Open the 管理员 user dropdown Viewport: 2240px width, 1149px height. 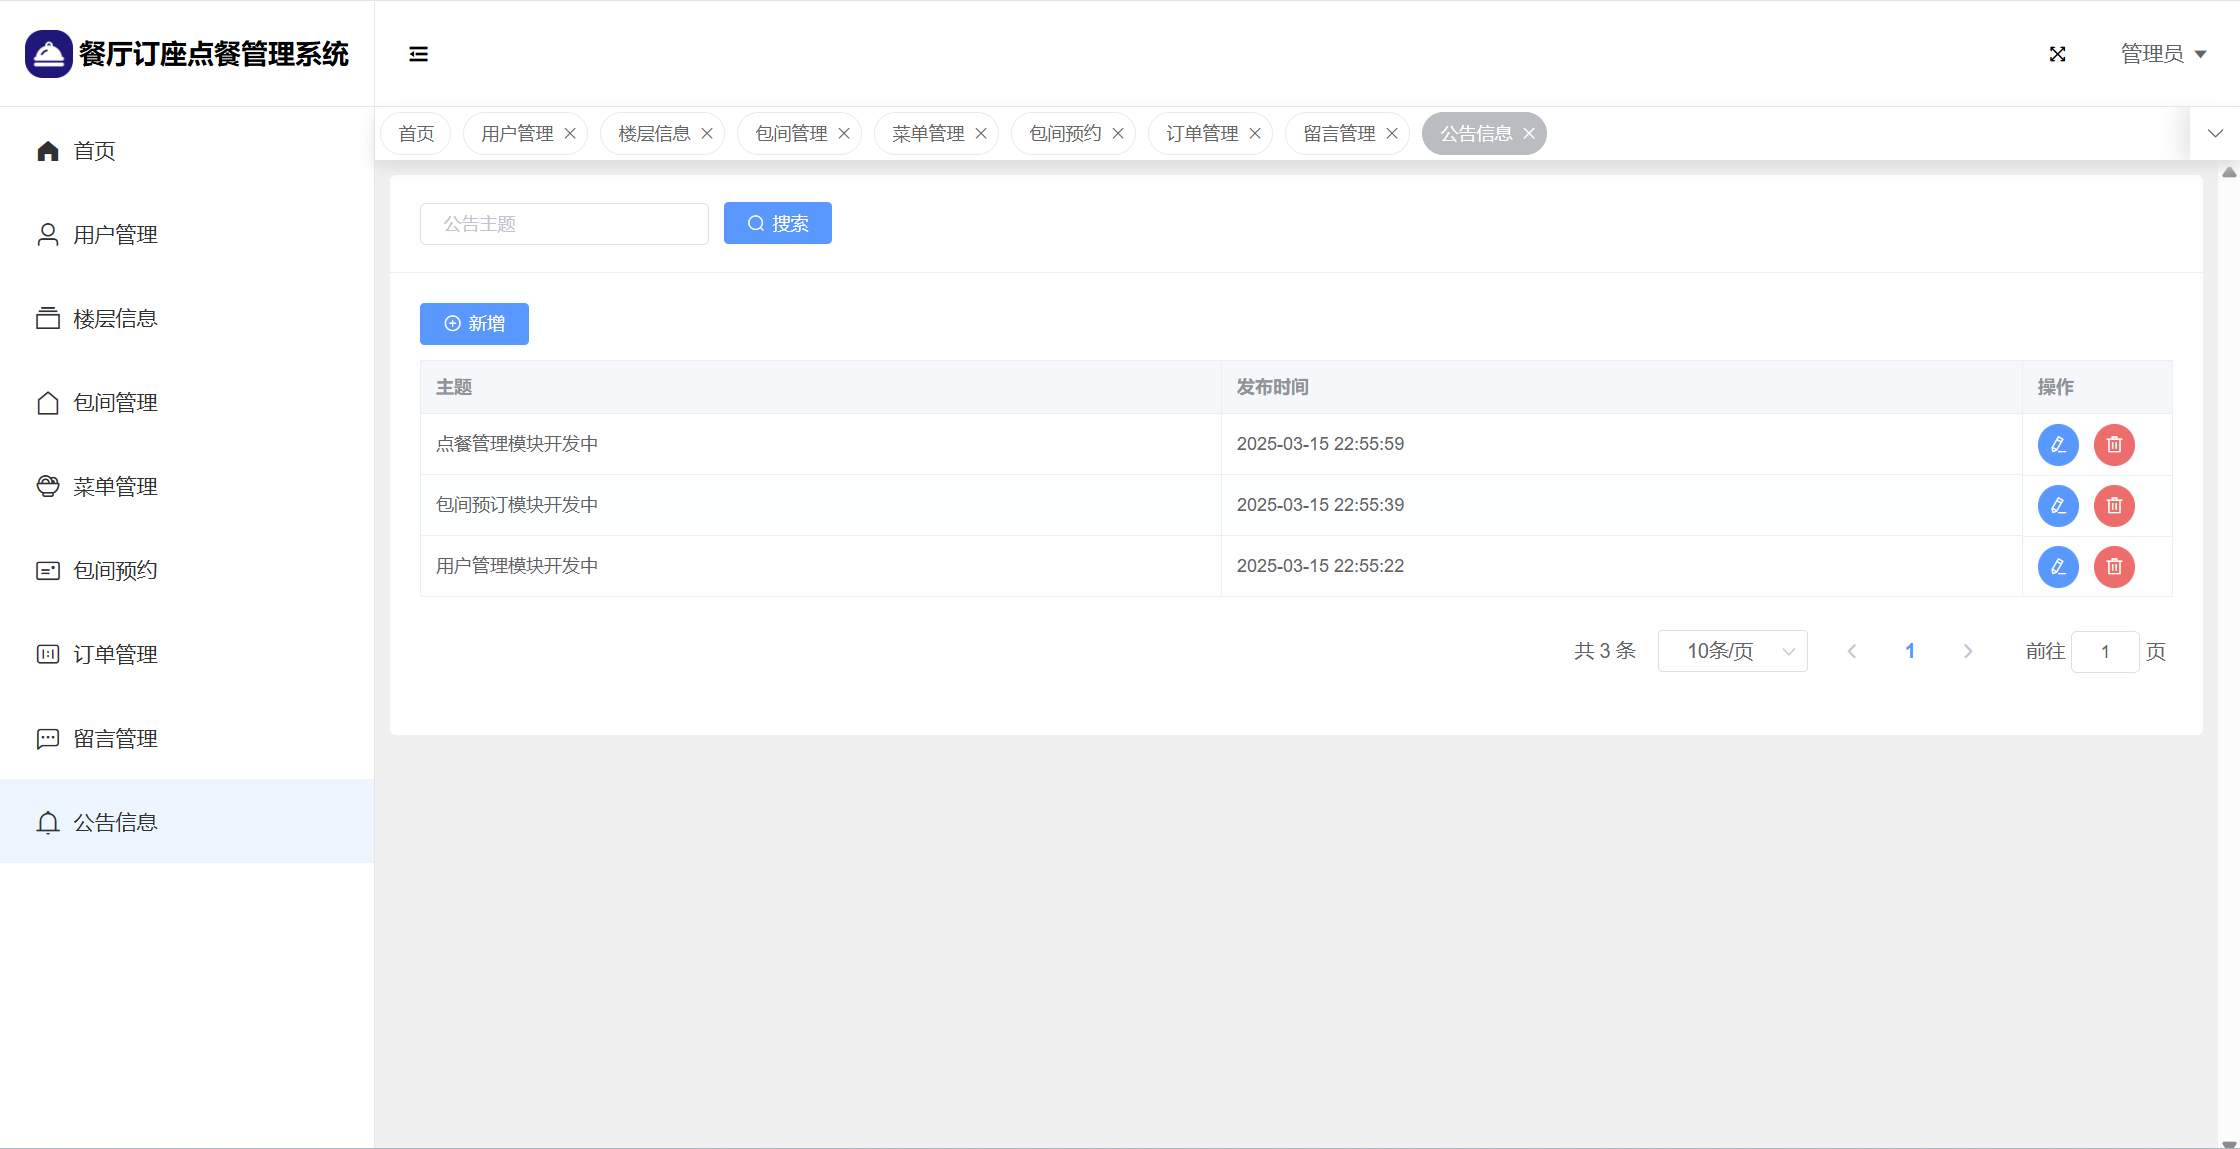tap(2163, 54)
